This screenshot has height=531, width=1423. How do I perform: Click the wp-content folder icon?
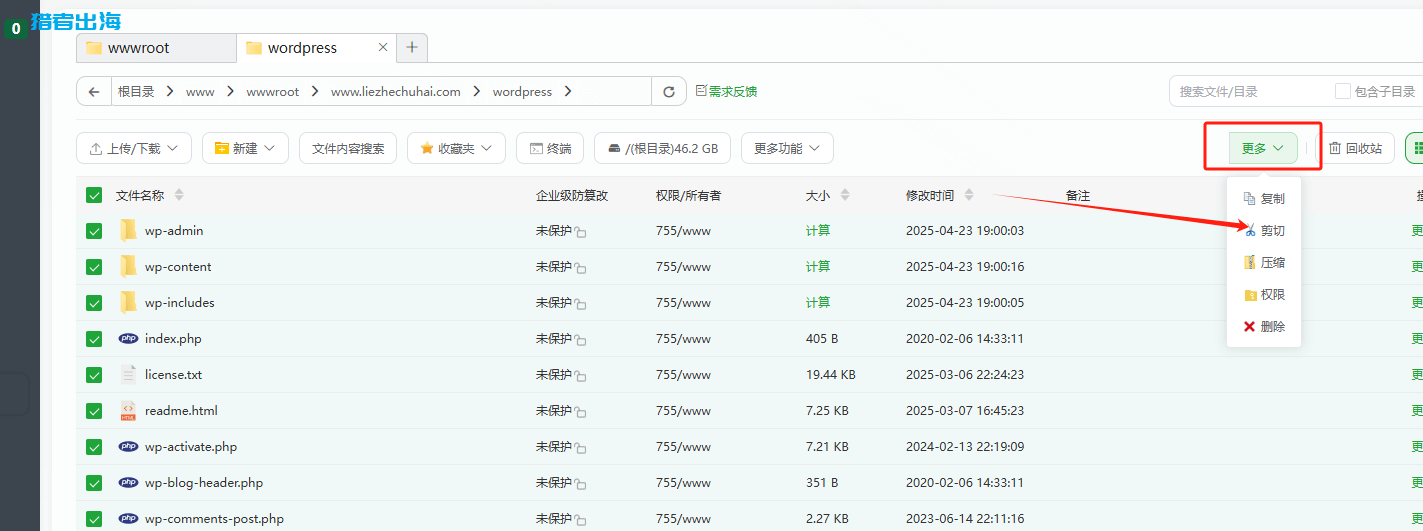click(128, 267)
